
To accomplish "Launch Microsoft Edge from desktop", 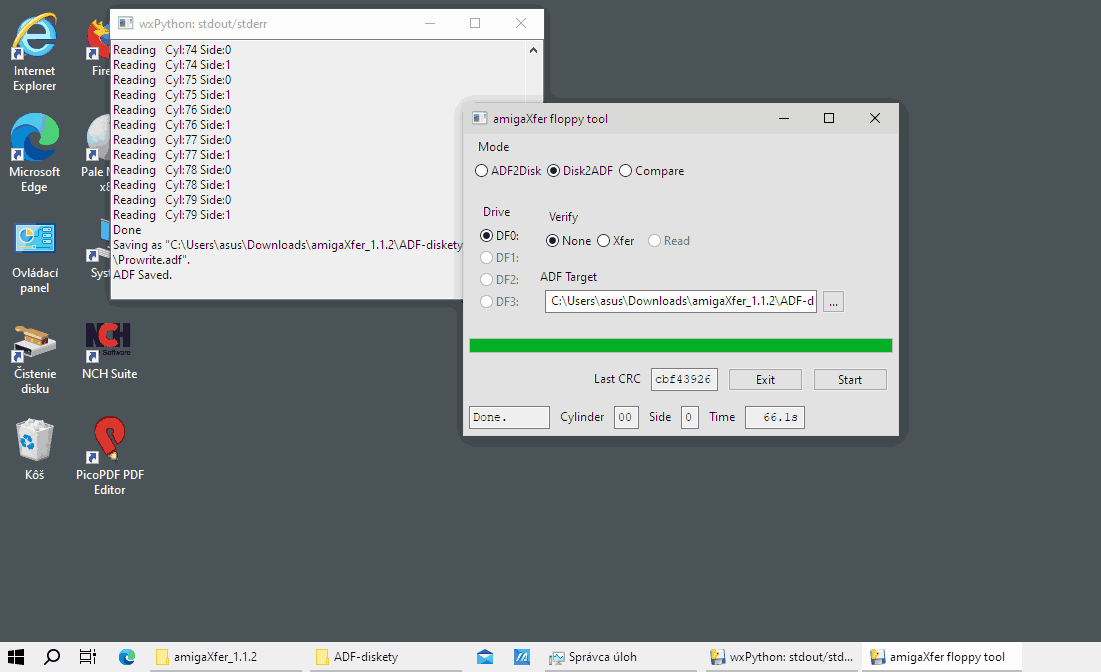I will coord(34,152).
